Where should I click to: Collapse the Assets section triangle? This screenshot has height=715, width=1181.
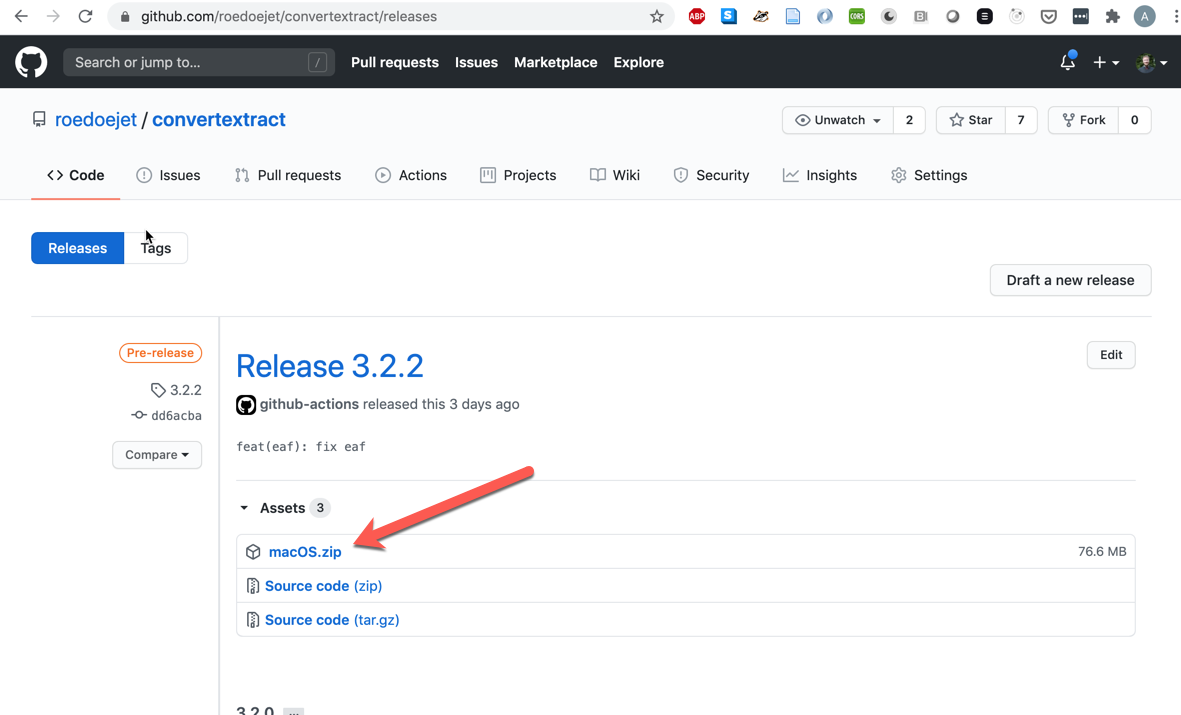tap(244, 508)
